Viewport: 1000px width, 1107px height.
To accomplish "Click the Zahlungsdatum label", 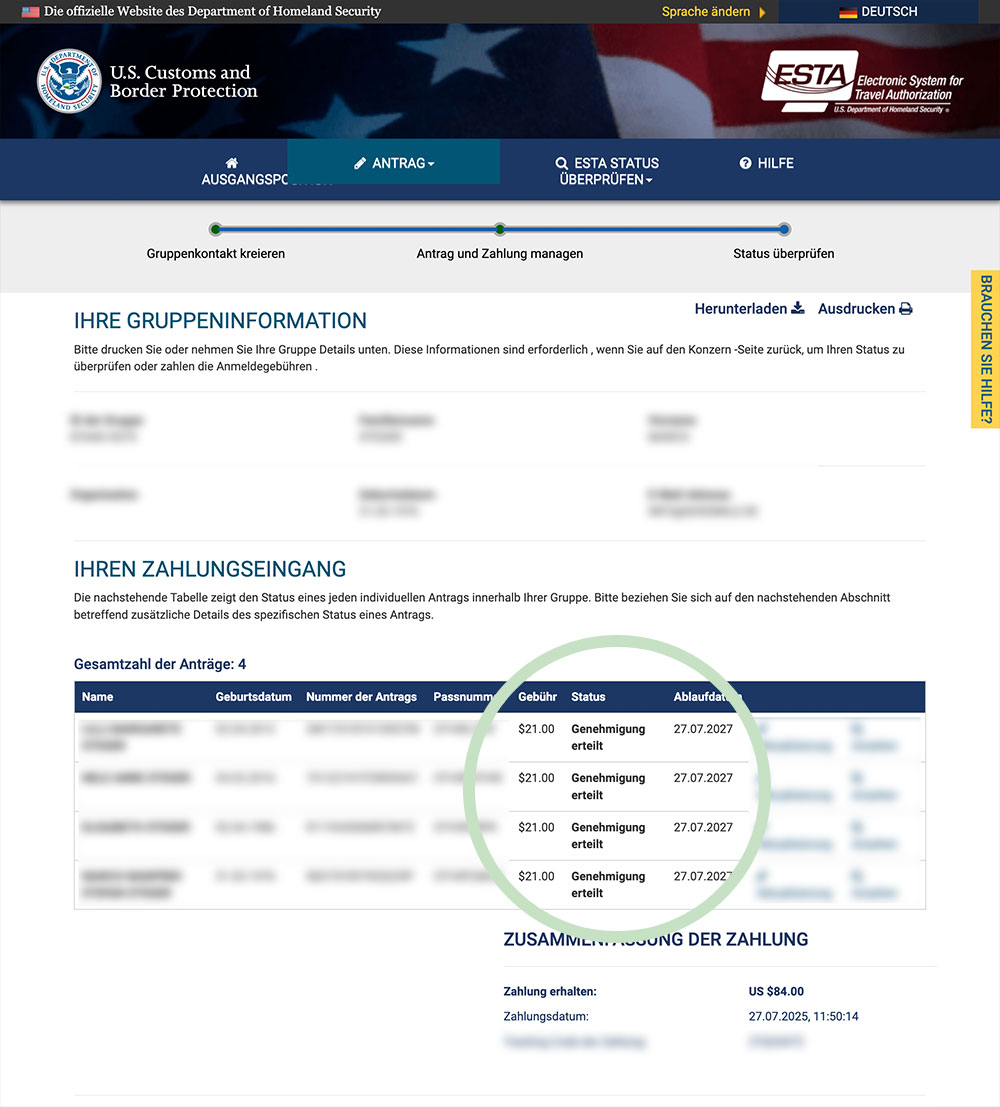I will coord(546,1017).
